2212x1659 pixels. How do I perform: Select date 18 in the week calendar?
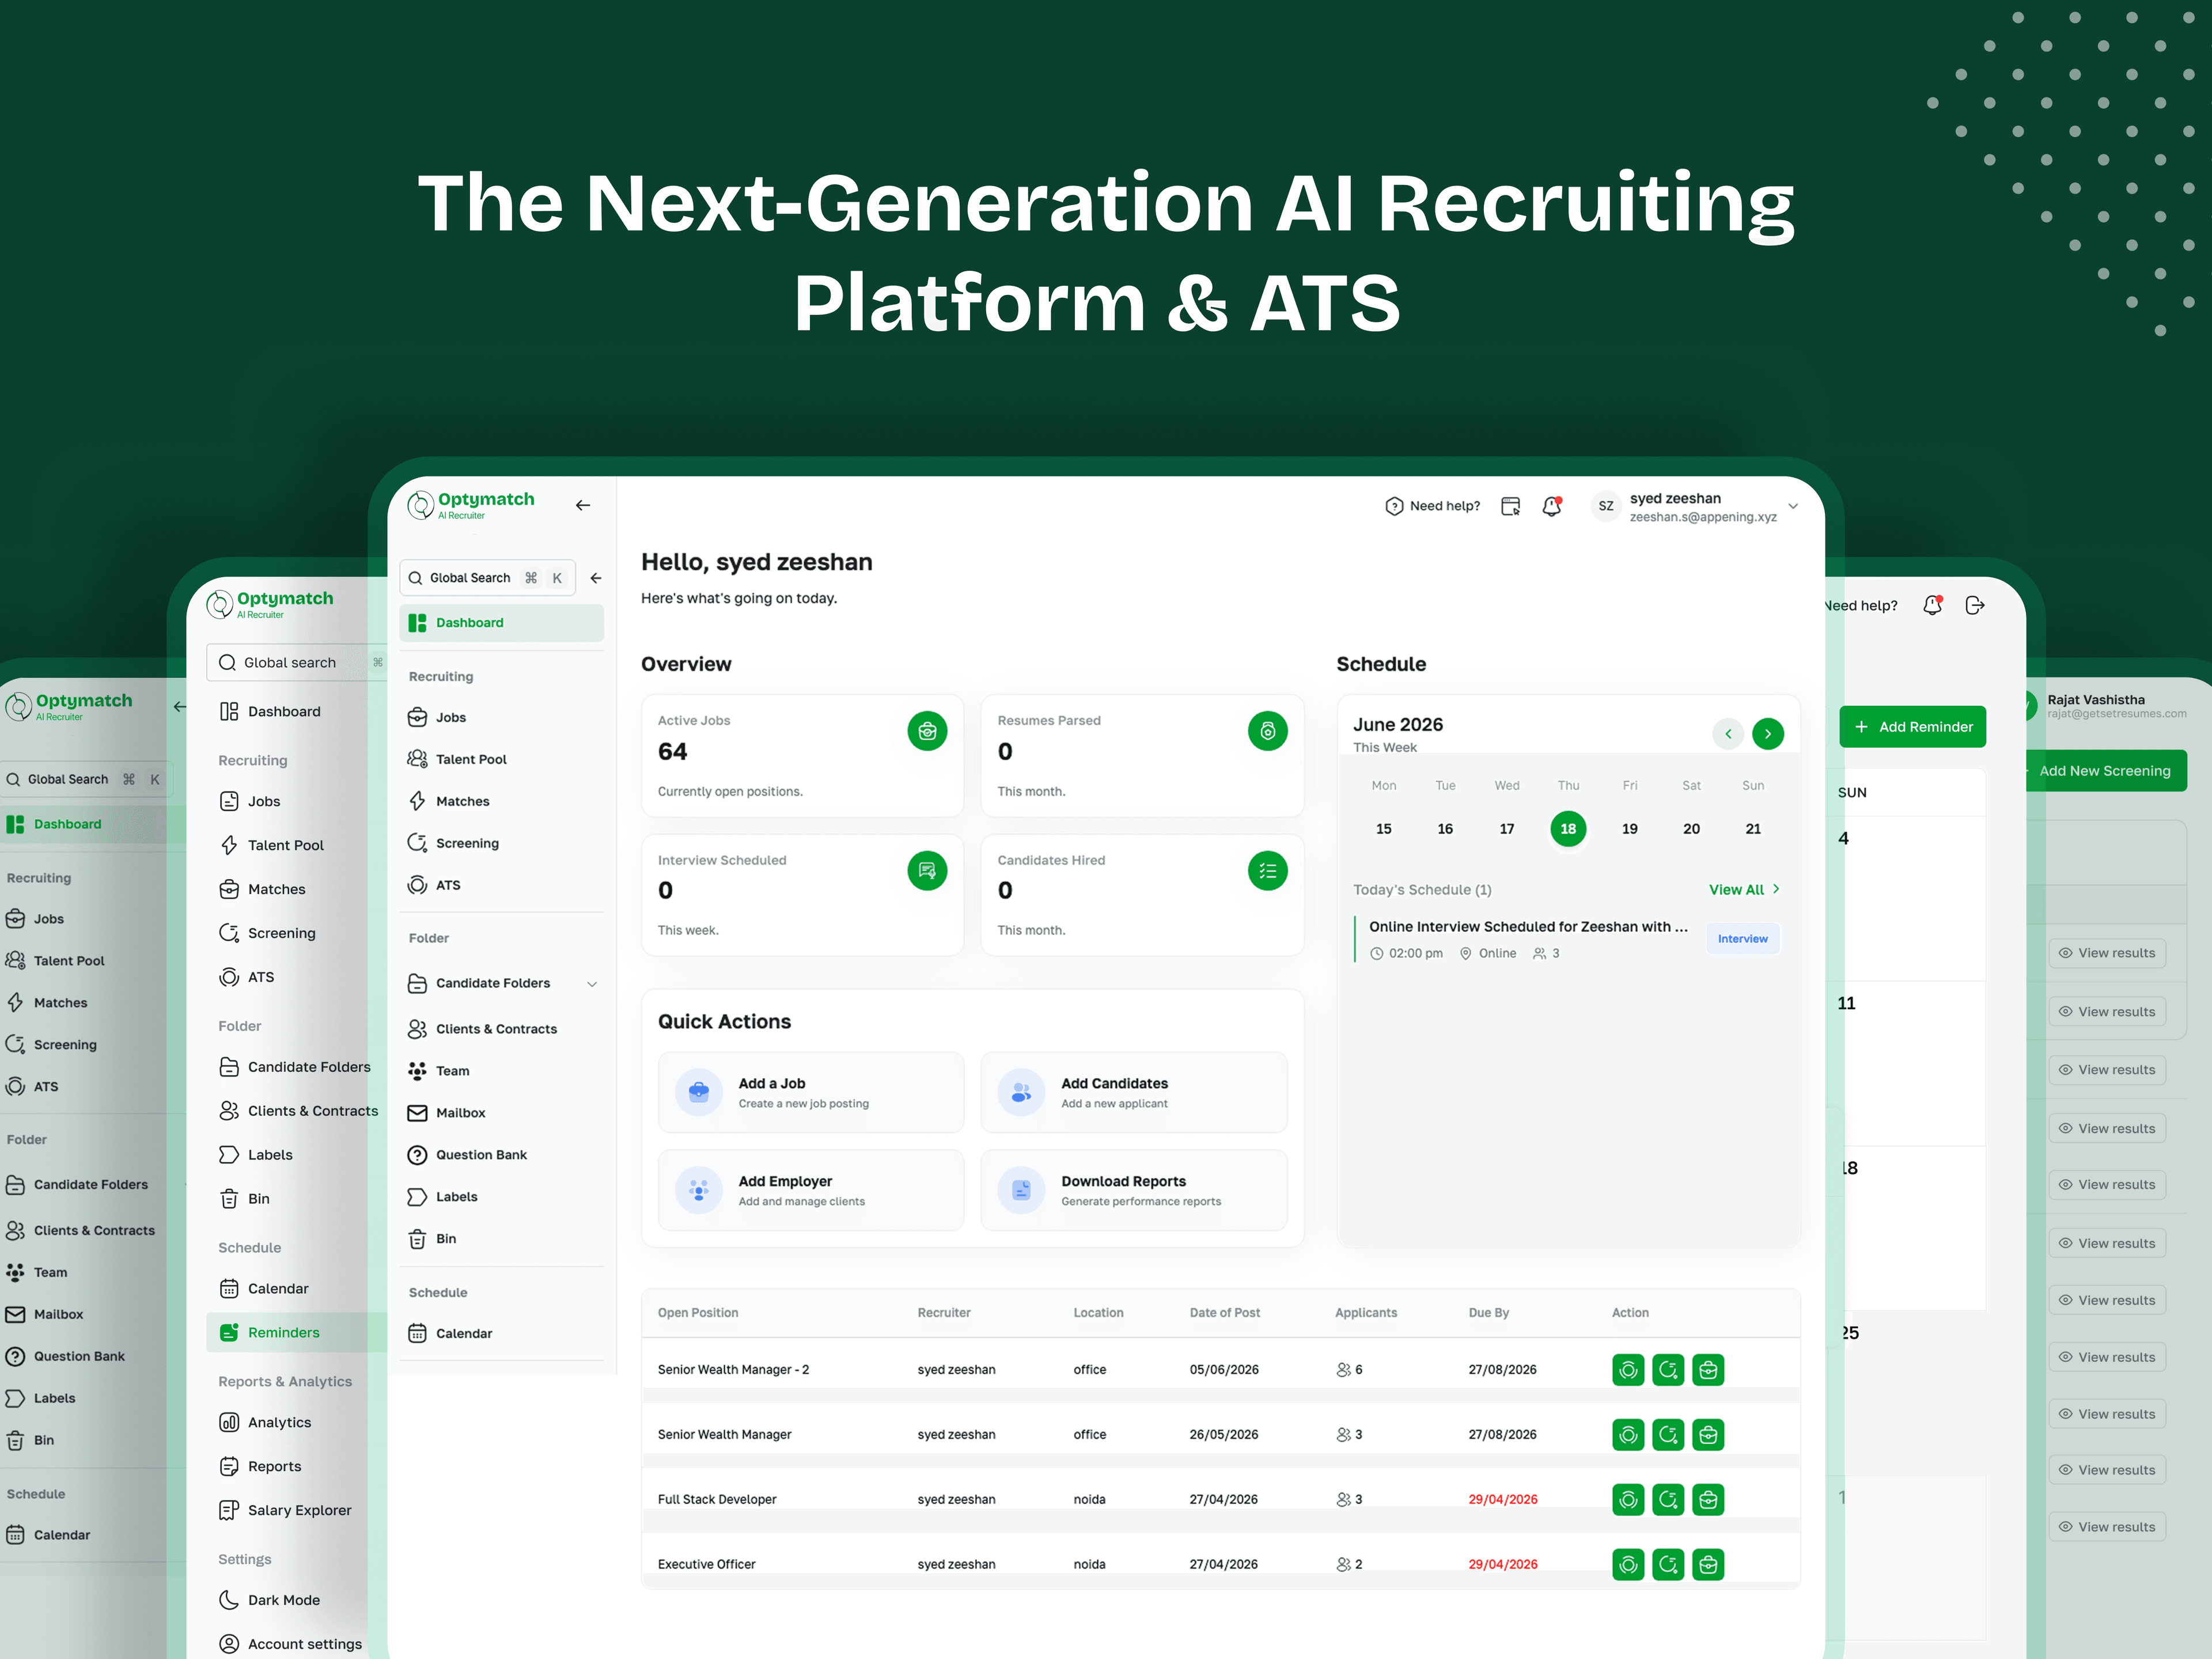pyautogui.click(x=1568, y=829)
